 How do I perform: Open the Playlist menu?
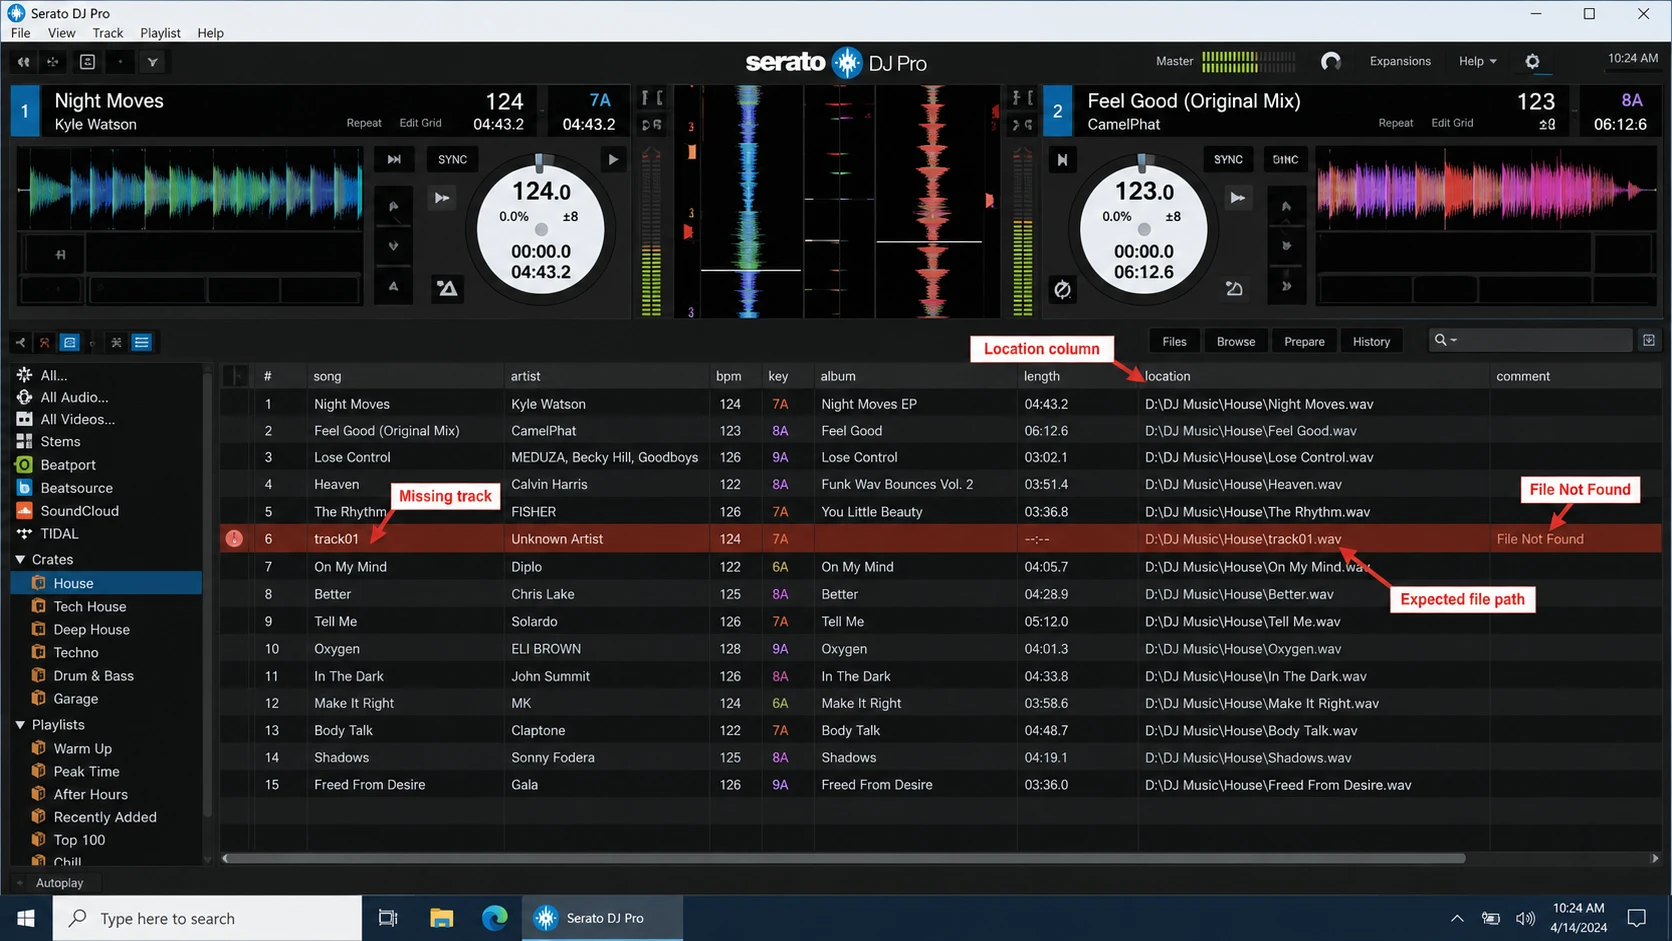[x=160, y=33]
